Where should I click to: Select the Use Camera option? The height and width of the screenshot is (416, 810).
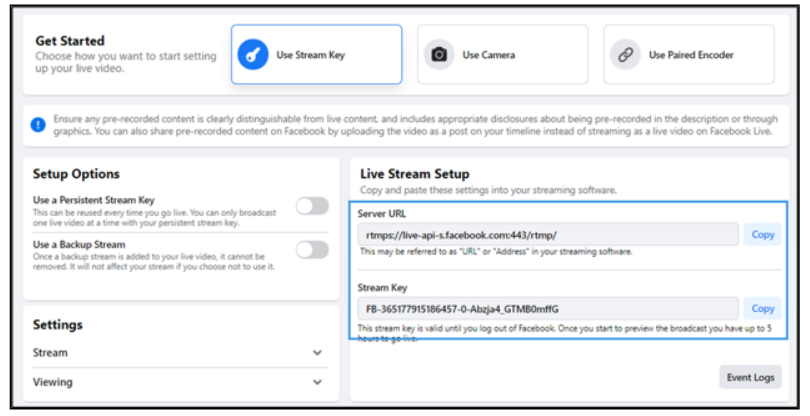pyautogui.click(x=503, y=54)
